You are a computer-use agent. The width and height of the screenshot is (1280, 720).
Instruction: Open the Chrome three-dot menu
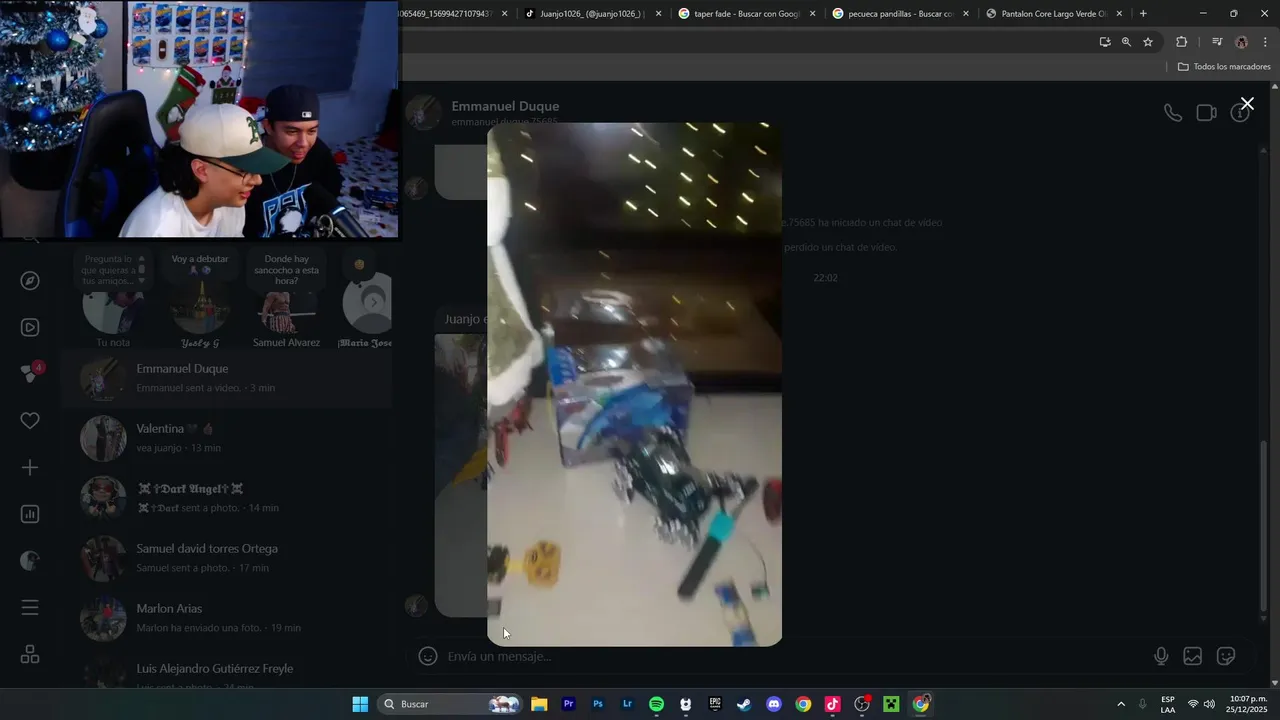[1265, 42]
